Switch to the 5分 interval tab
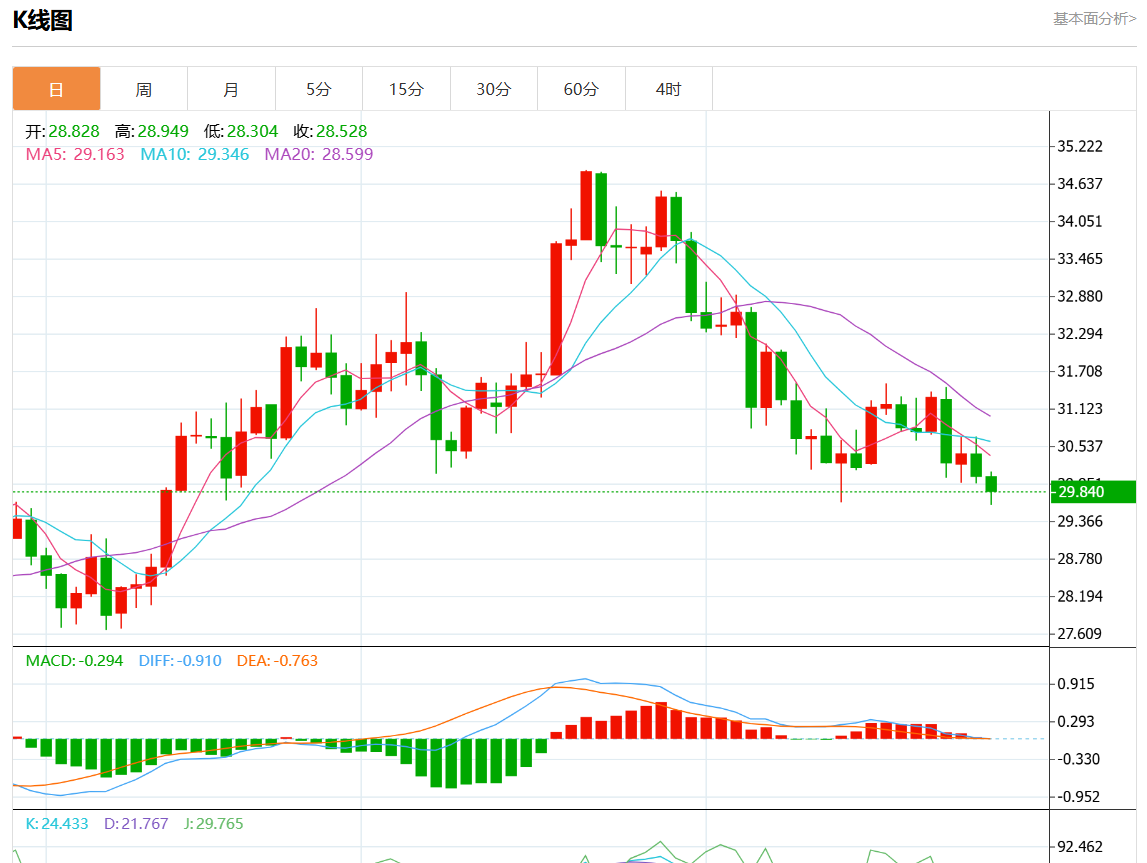Screen dimensions: 1147x863 318,89
